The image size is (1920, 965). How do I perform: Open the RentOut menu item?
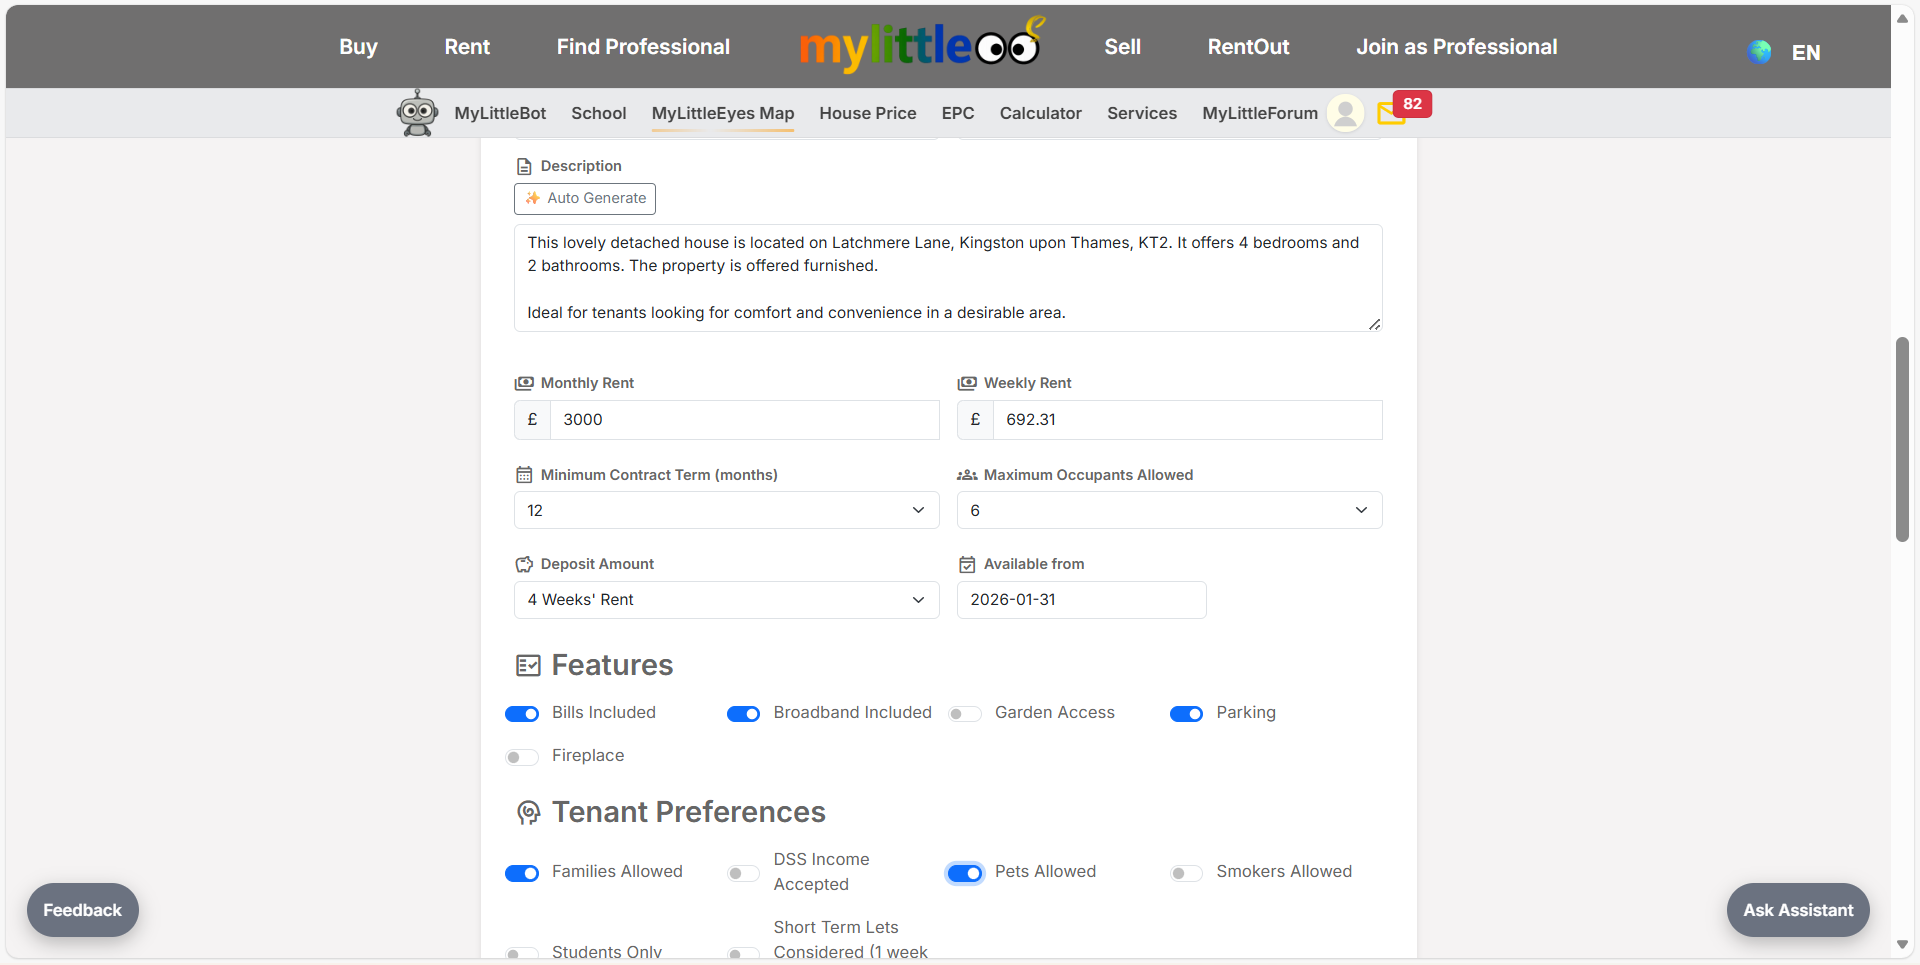[x=1248, y=47]
